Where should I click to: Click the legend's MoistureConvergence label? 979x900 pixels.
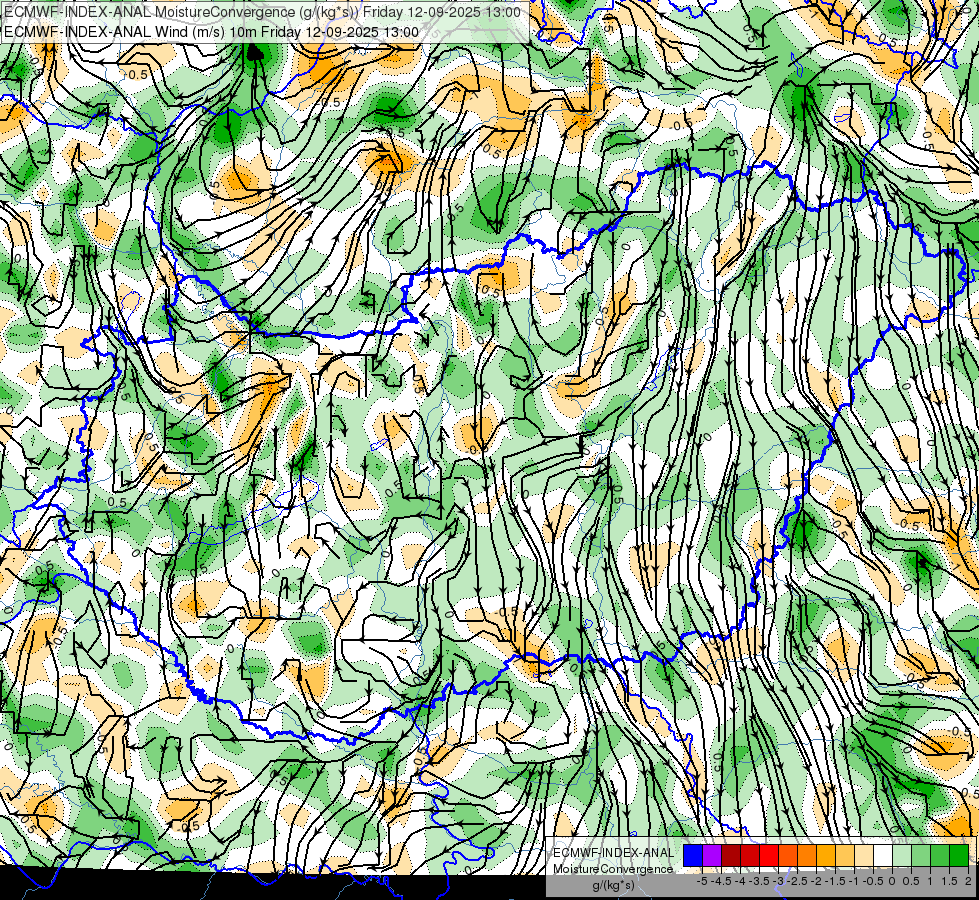point(613,869)
